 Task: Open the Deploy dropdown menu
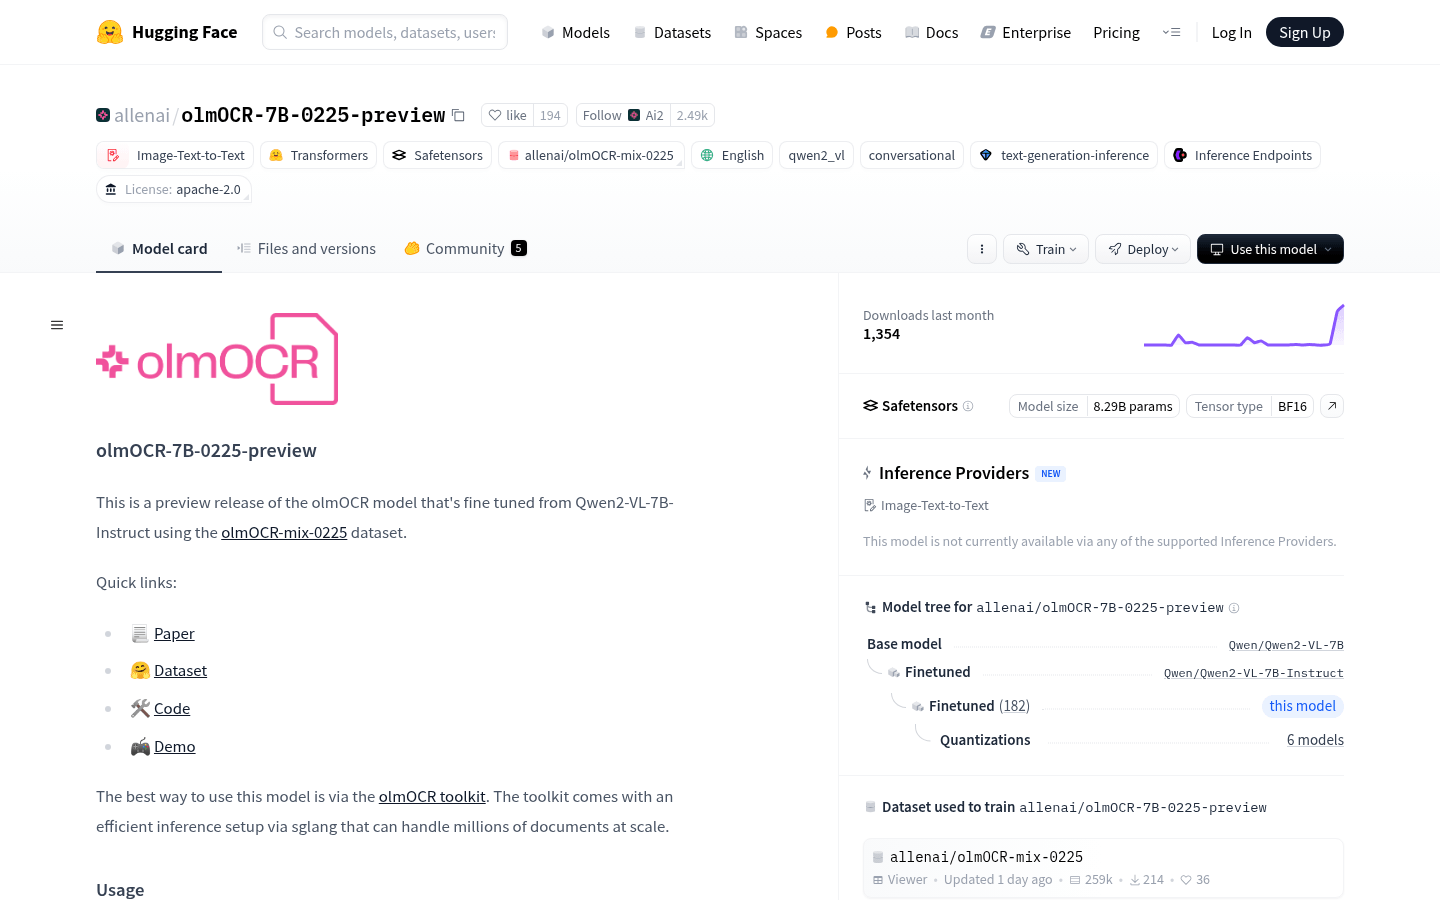[1143, 249]
